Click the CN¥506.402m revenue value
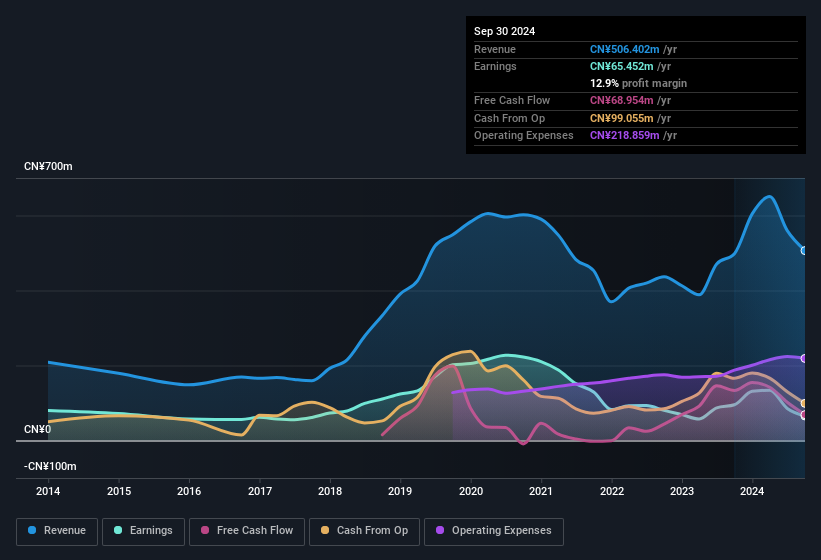821x560 pixels. (x=624, y=49)
